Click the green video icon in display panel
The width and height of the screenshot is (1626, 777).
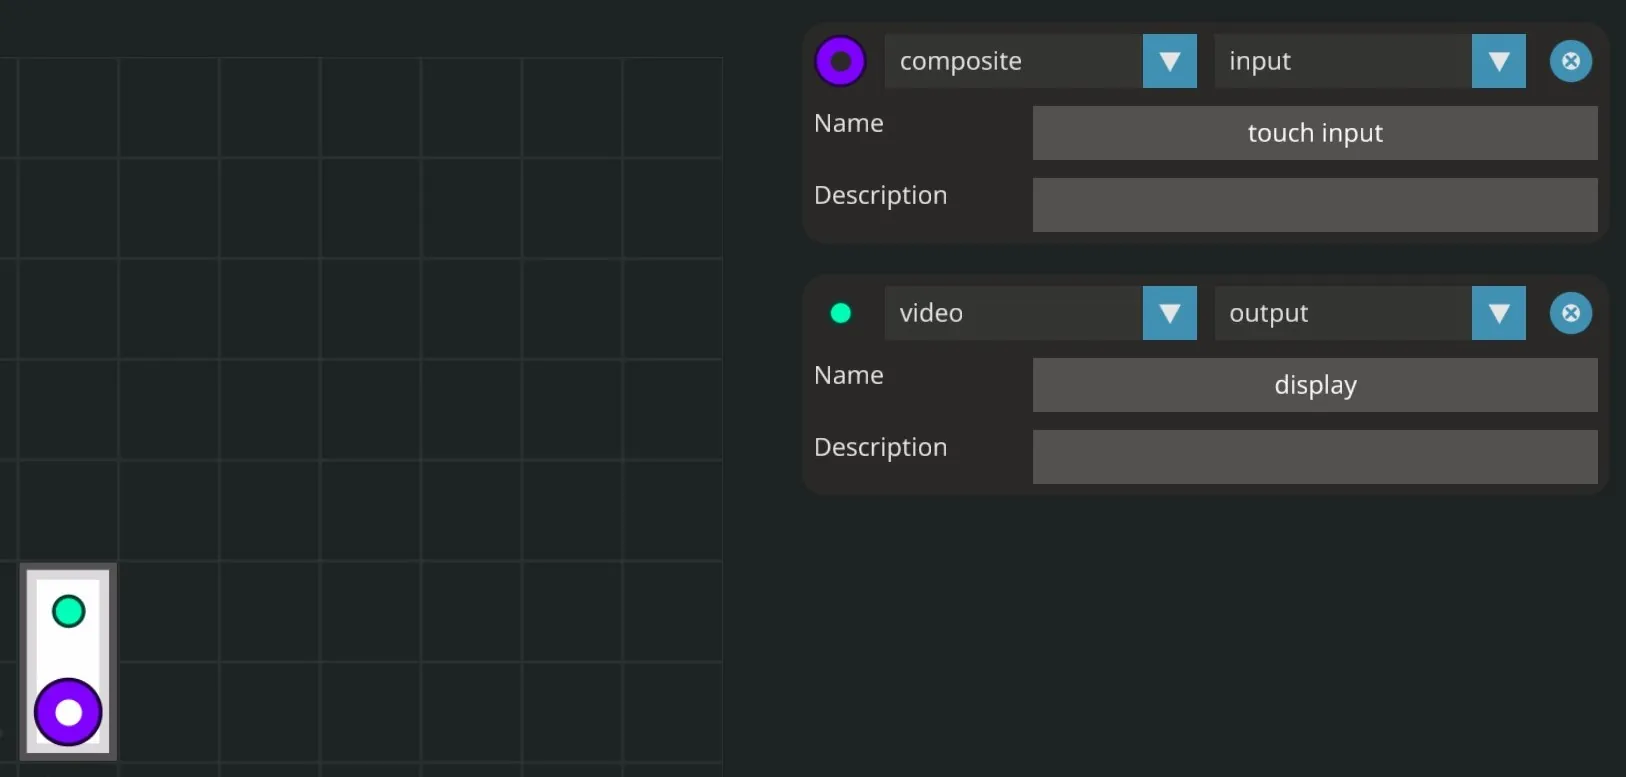(x=840, y=314)
